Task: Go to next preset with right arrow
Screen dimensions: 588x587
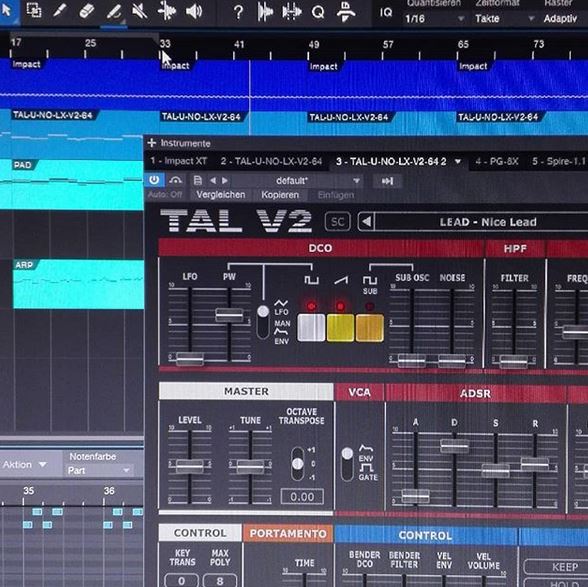Action: pyautogui.click(x=225, y=180)
